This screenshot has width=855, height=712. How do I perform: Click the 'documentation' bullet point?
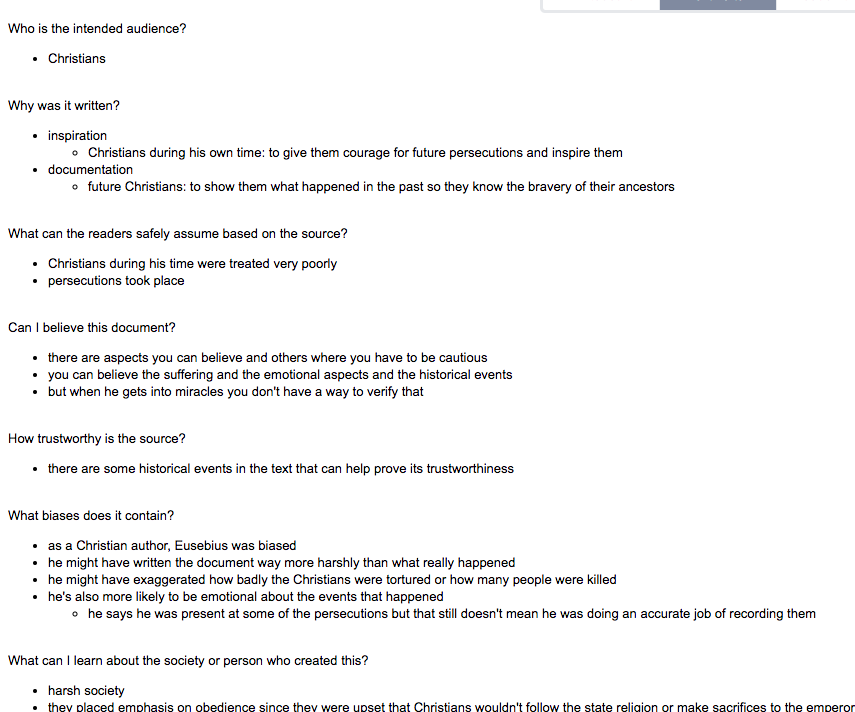coord(90,170)
